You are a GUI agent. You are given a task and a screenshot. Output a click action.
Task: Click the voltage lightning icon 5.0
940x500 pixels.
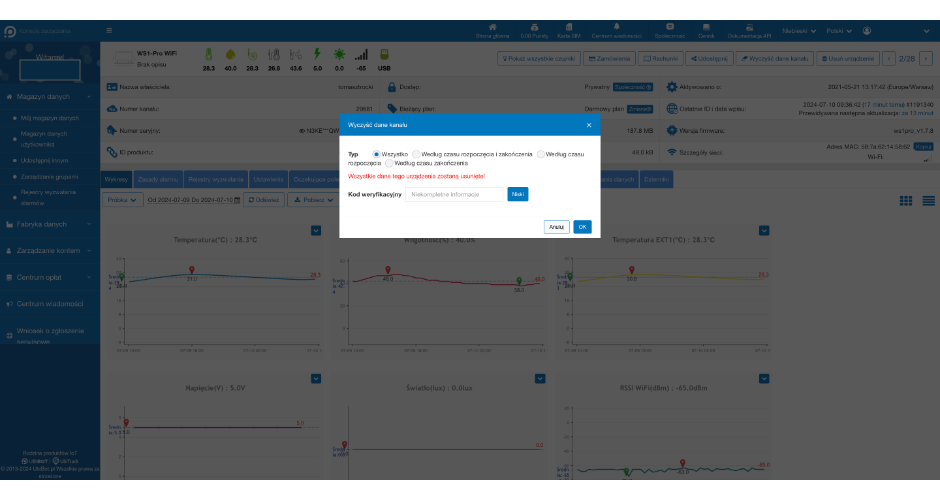(317, 55)
